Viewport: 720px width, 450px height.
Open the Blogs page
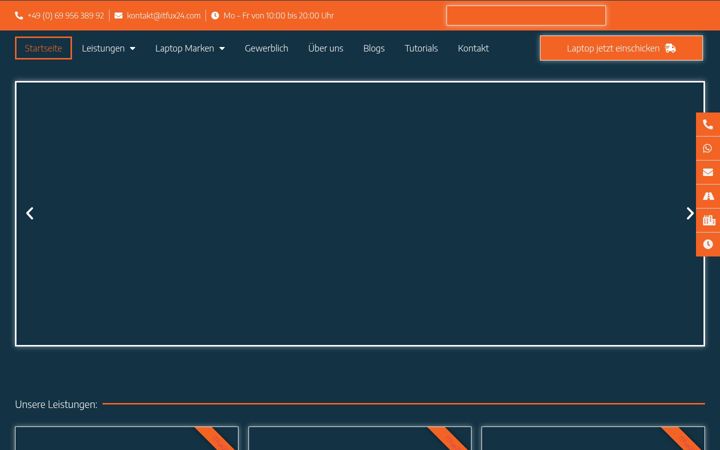374,48
